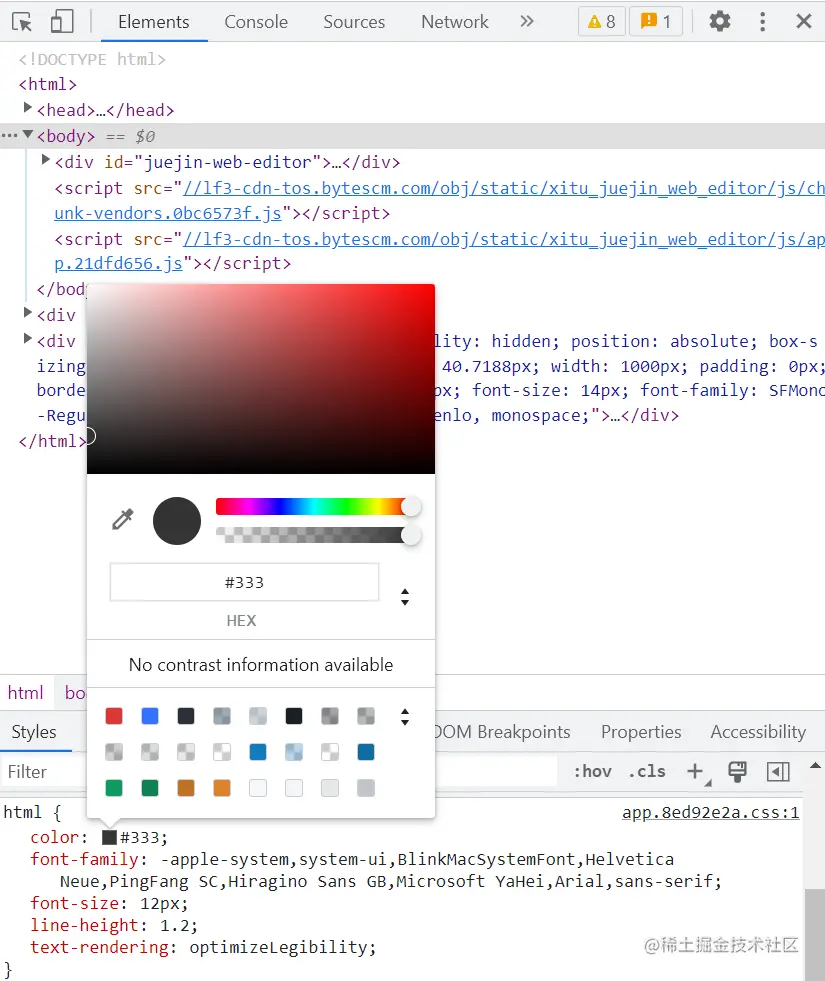Expand the head element node
Screen dimensions: 825x981
[x=28, y=108]
